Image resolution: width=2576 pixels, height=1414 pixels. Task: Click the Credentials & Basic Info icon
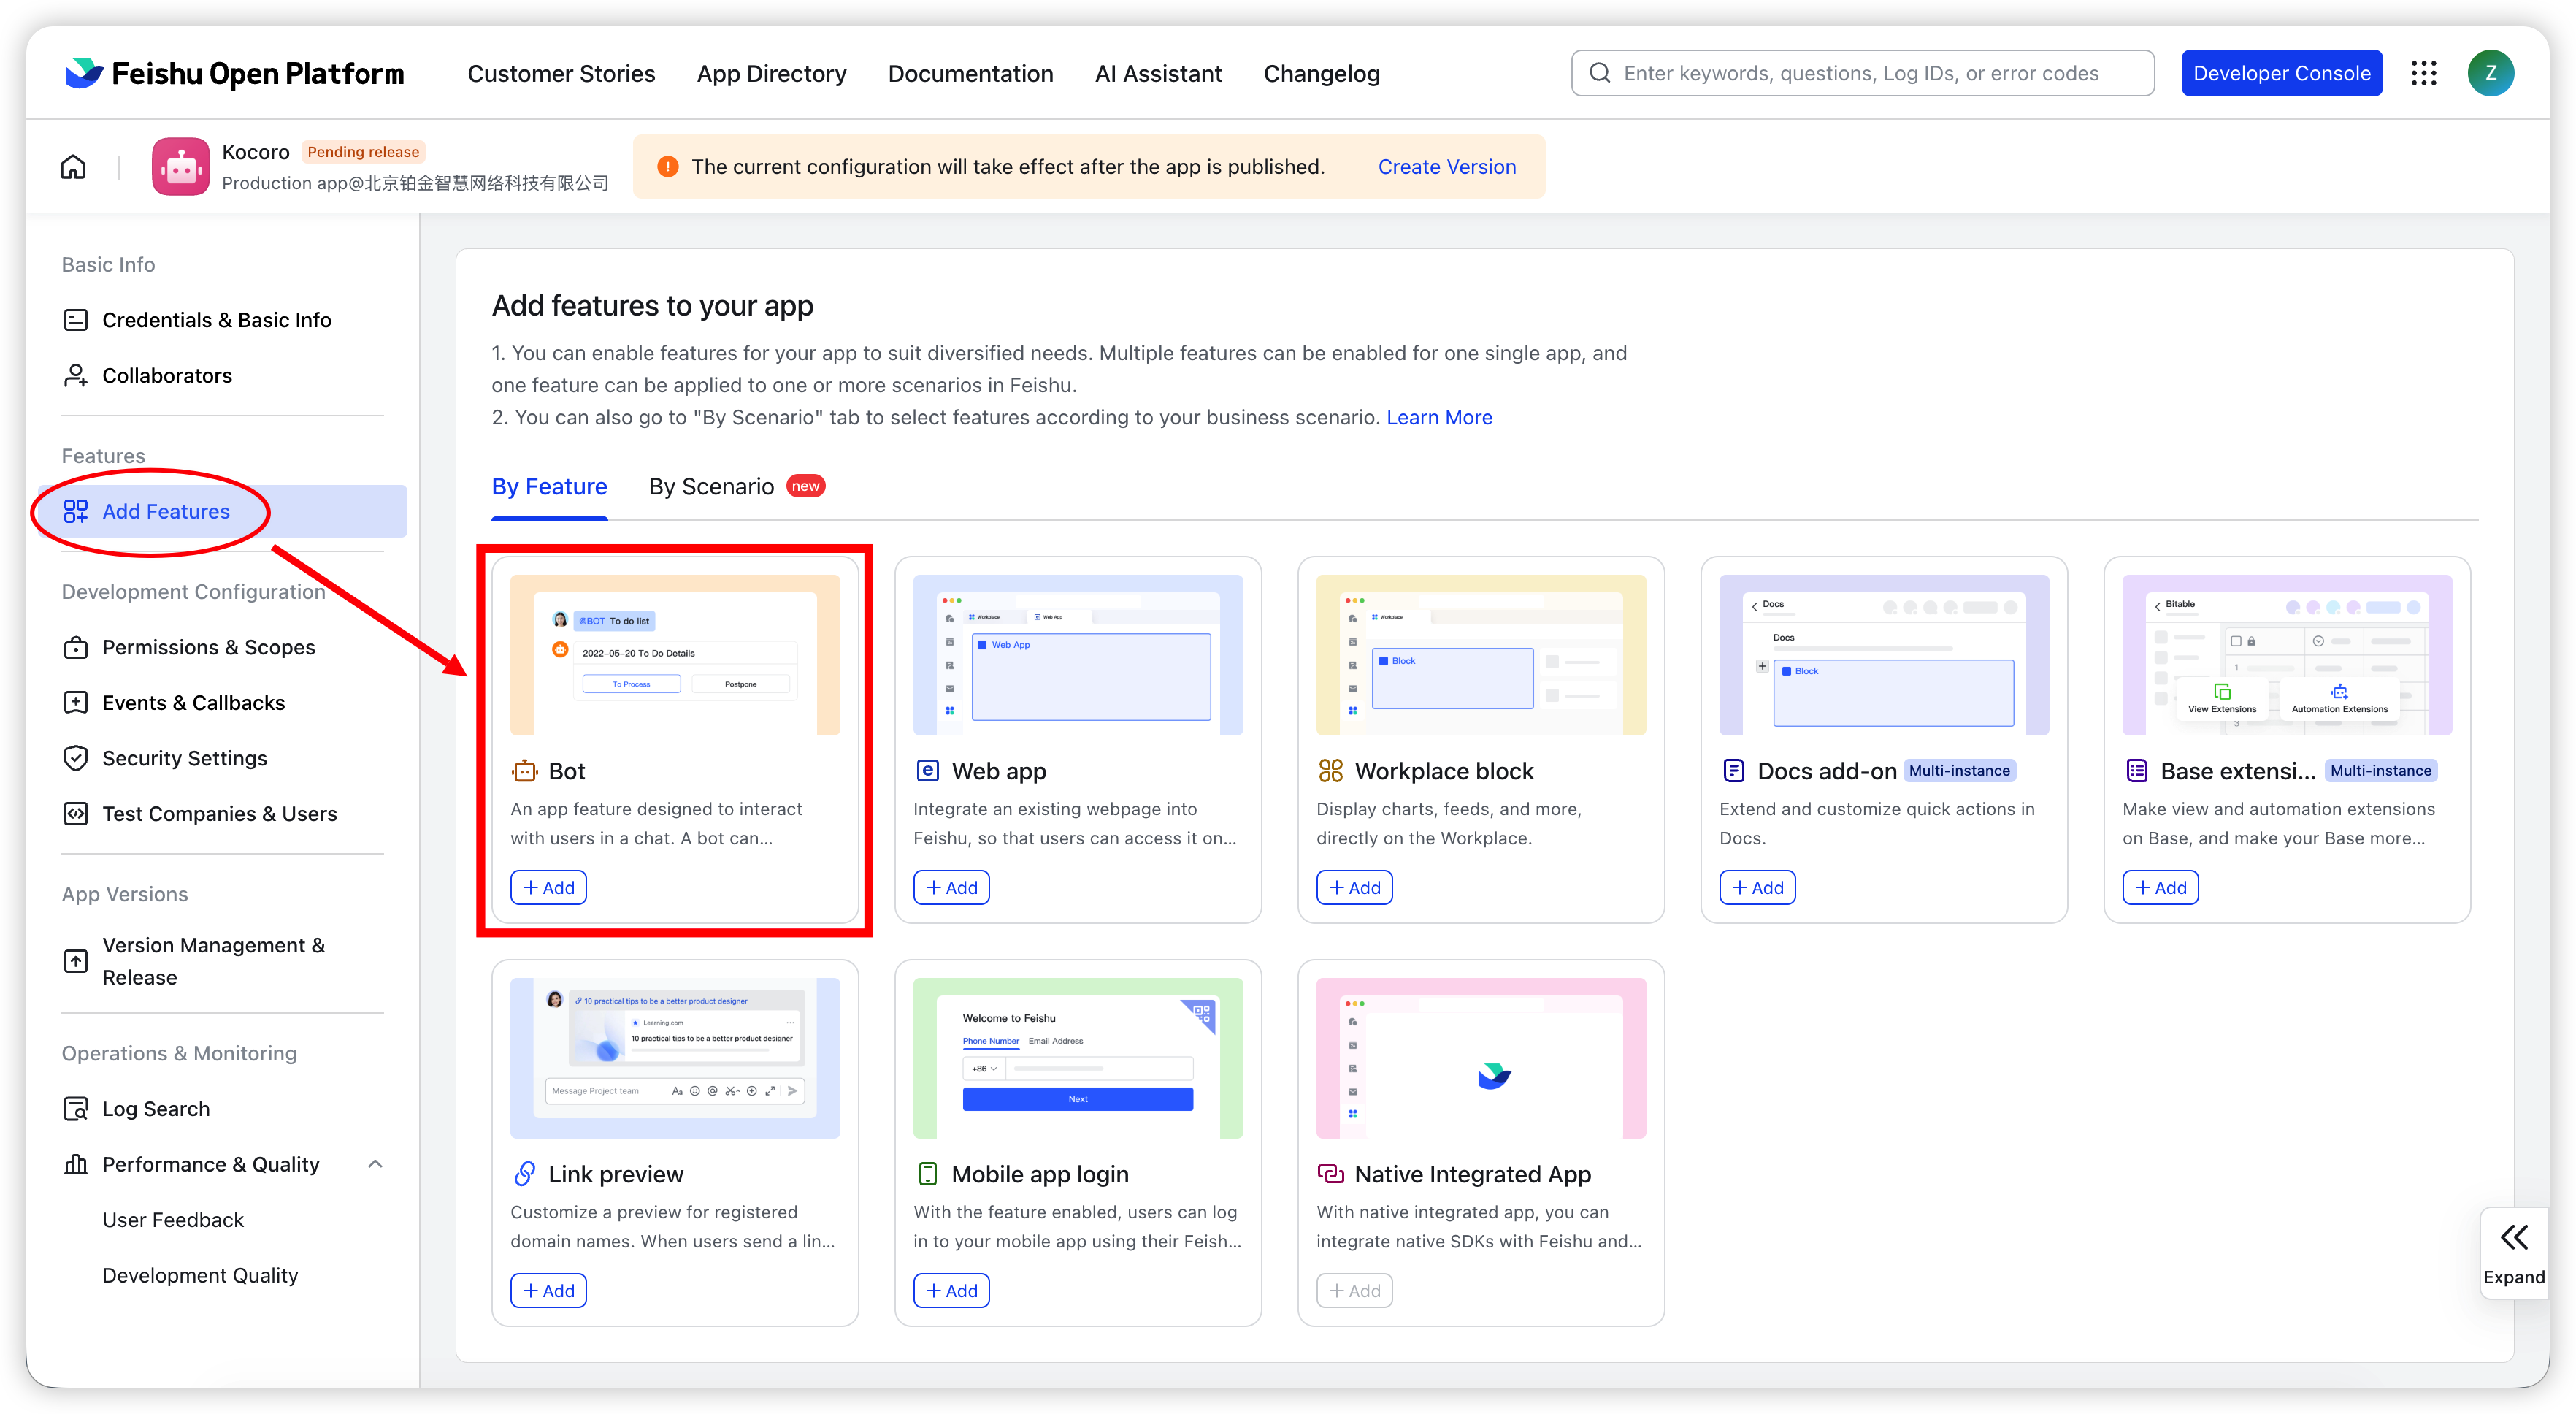click(76, 320)
